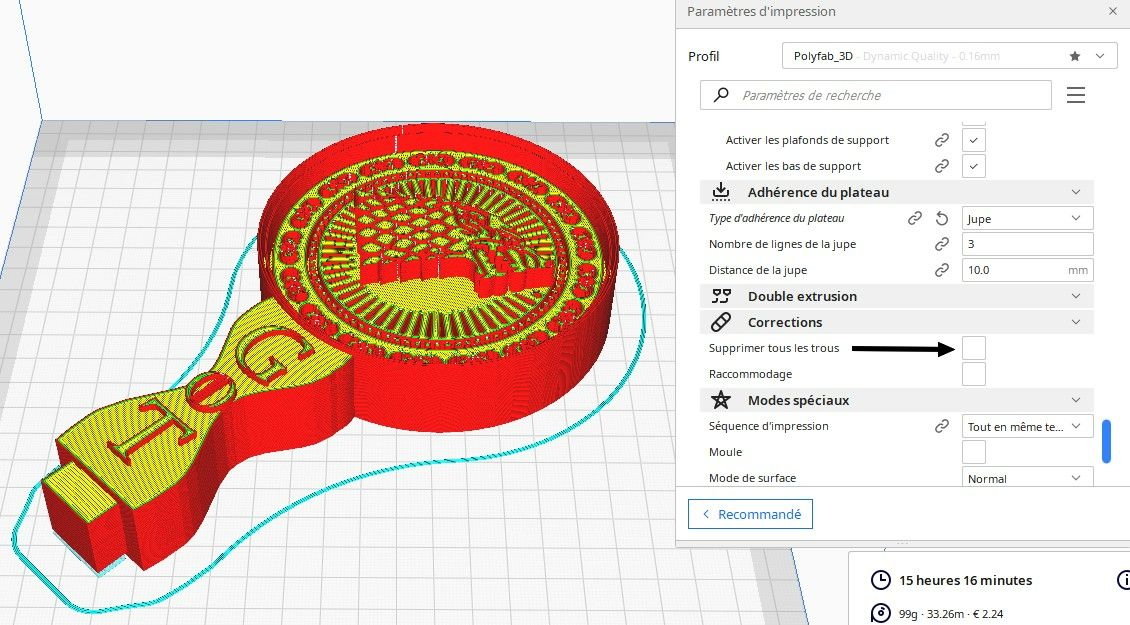The height and width of the screenshot is (625, 1130).
Task: Enable Supprimer tous les trous checkbox
Action: click(974, 348)
